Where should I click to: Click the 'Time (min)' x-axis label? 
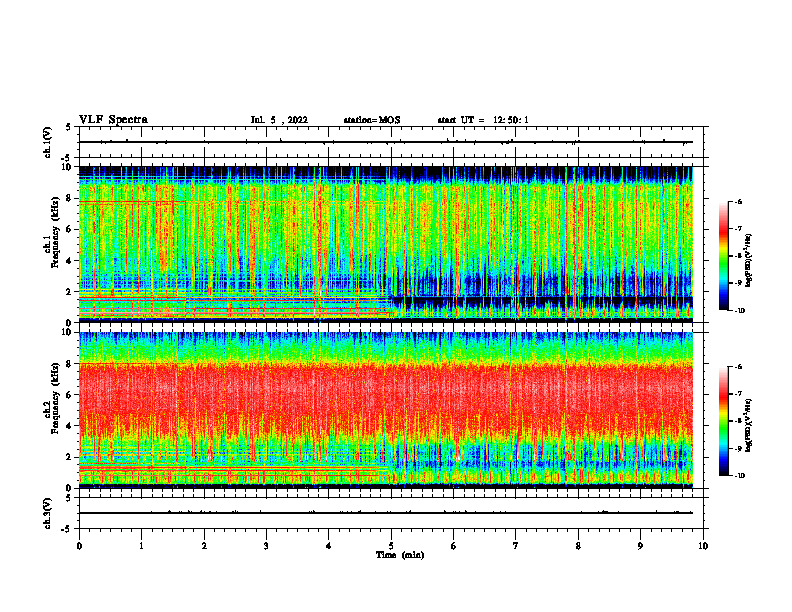click(x=400, y=555)
